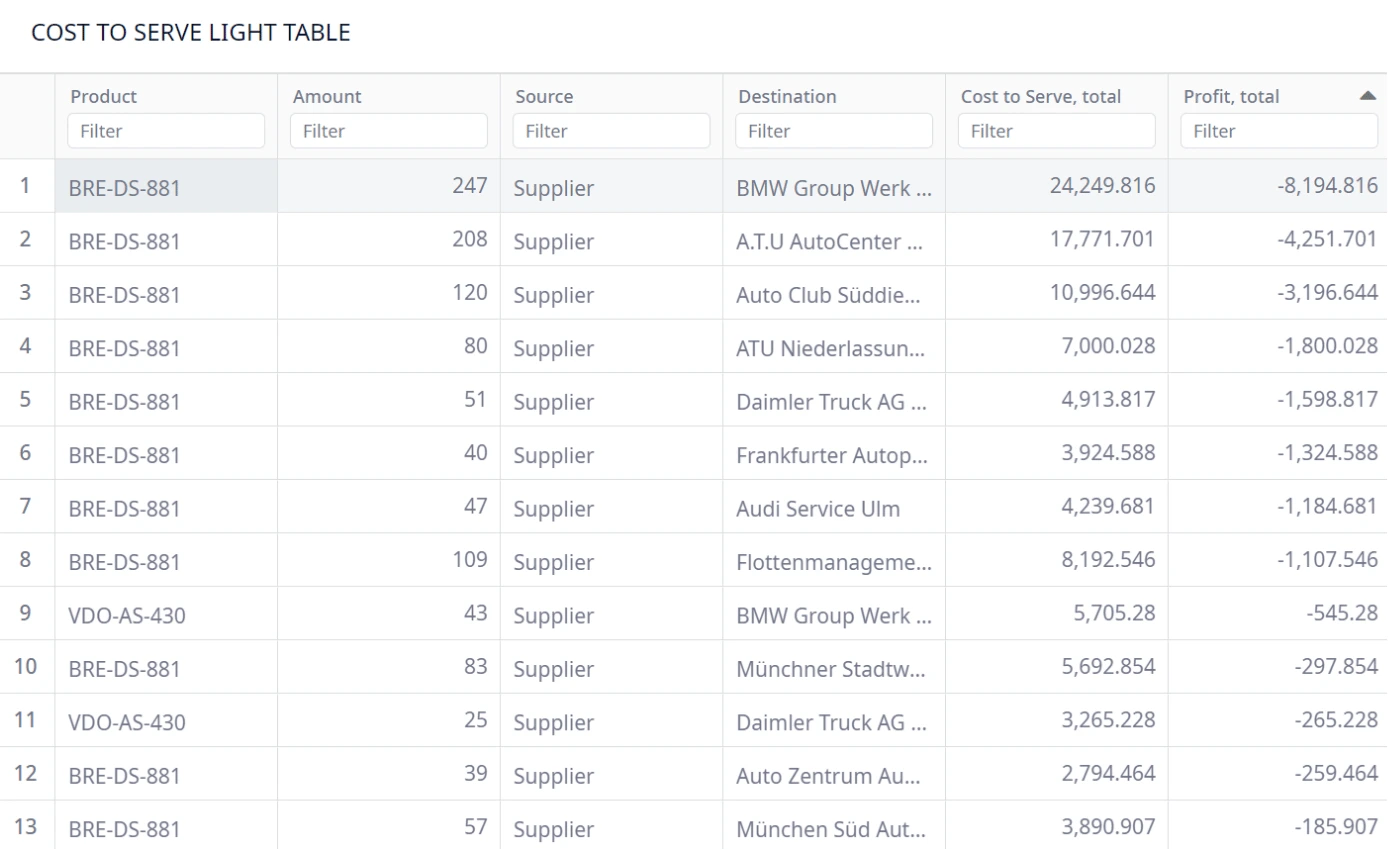Sort by the Amount column header
Screen dimensions: 1388x849
pos(327,97)
